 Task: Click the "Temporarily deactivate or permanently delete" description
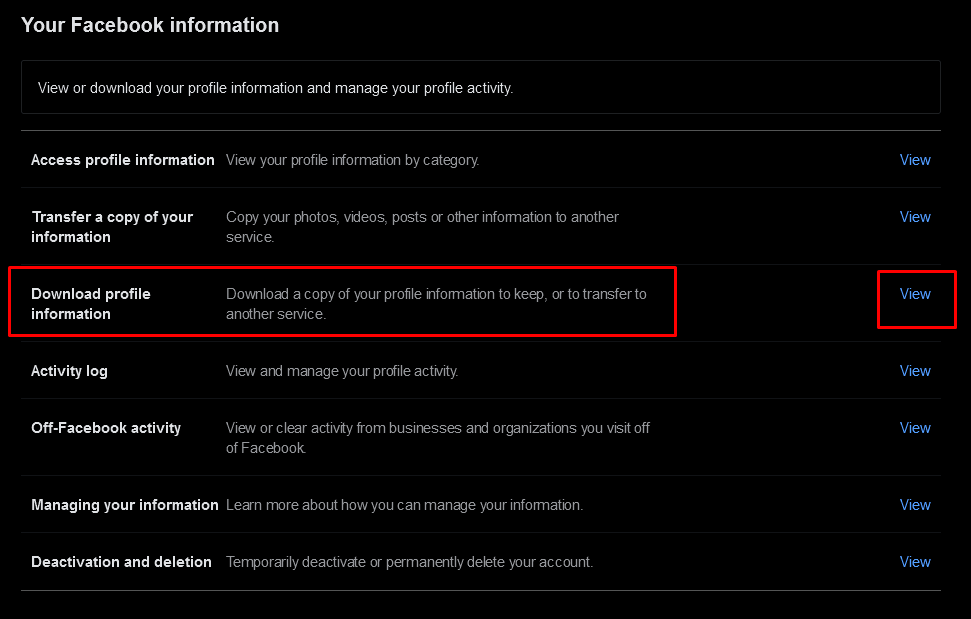pyautogui.click(x=409, y=562)
